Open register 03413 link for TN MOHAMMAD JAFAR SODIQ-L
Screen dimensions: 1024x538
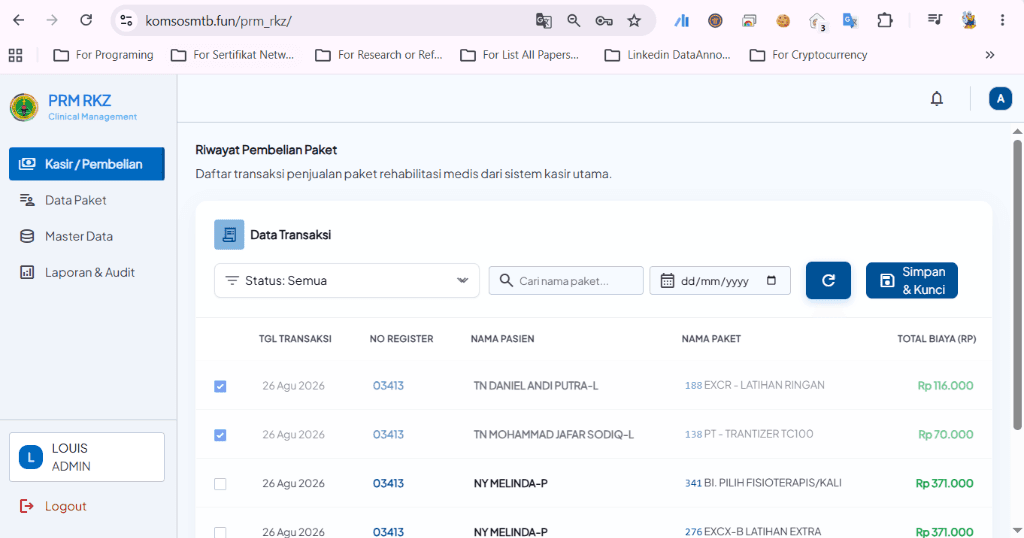click(388, 434)
